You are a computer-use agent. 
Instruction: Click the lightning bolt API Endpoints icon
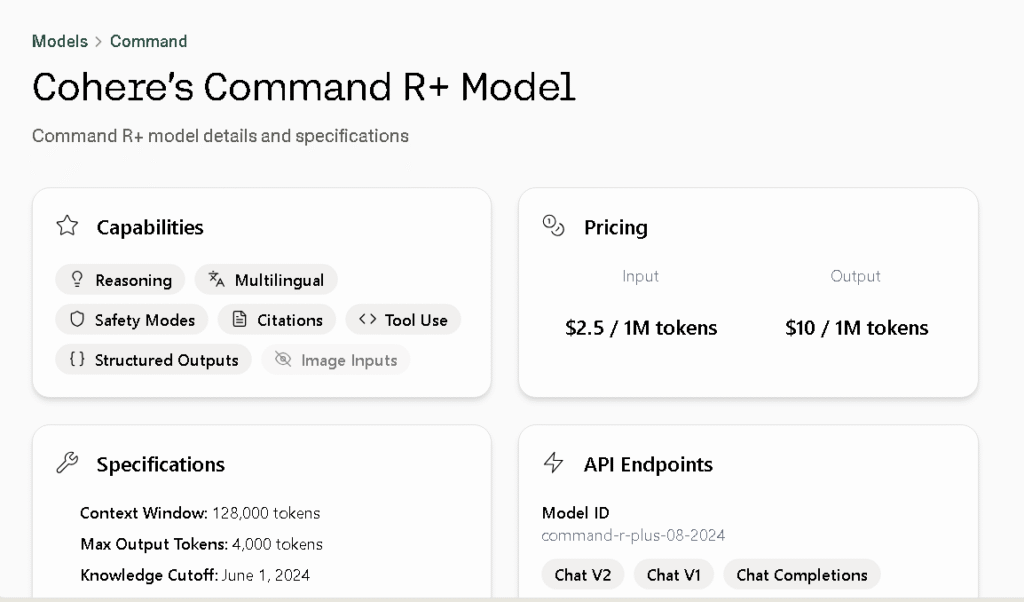[553, 463]
